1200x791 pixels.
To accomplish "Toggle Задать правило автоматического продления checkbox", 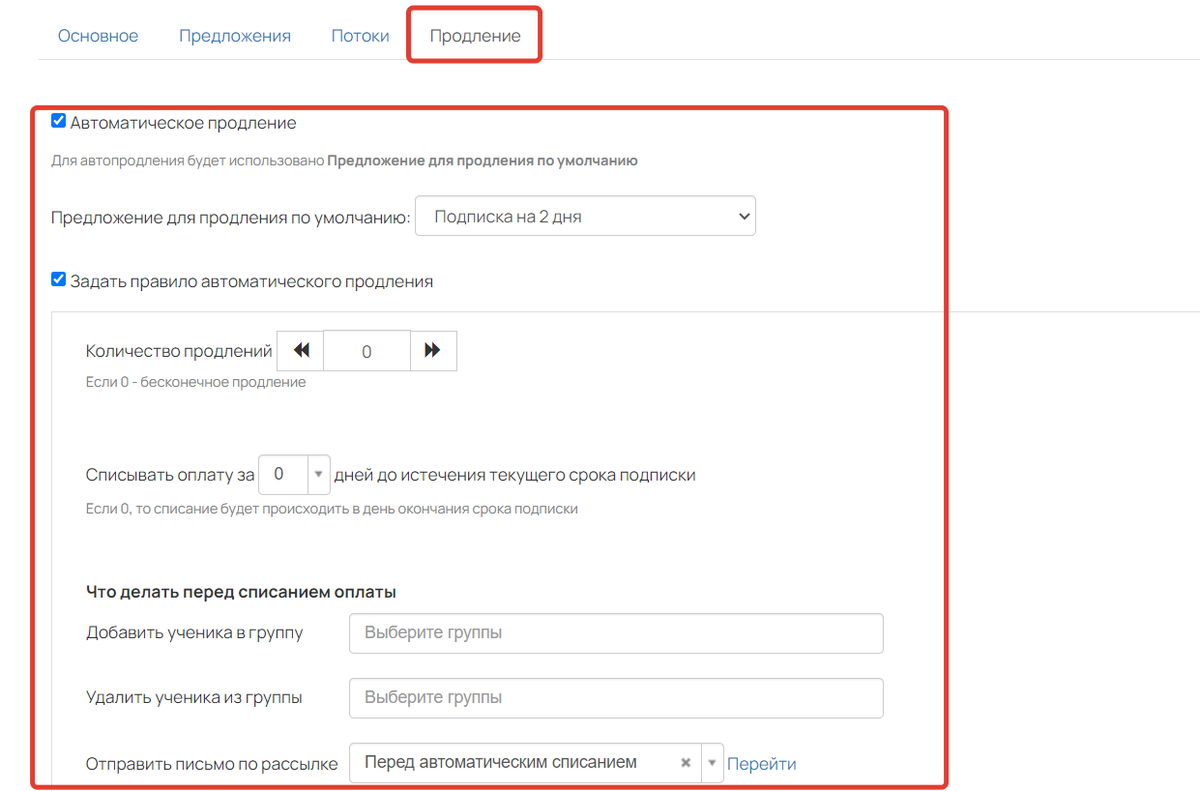I will coord(59,280).
